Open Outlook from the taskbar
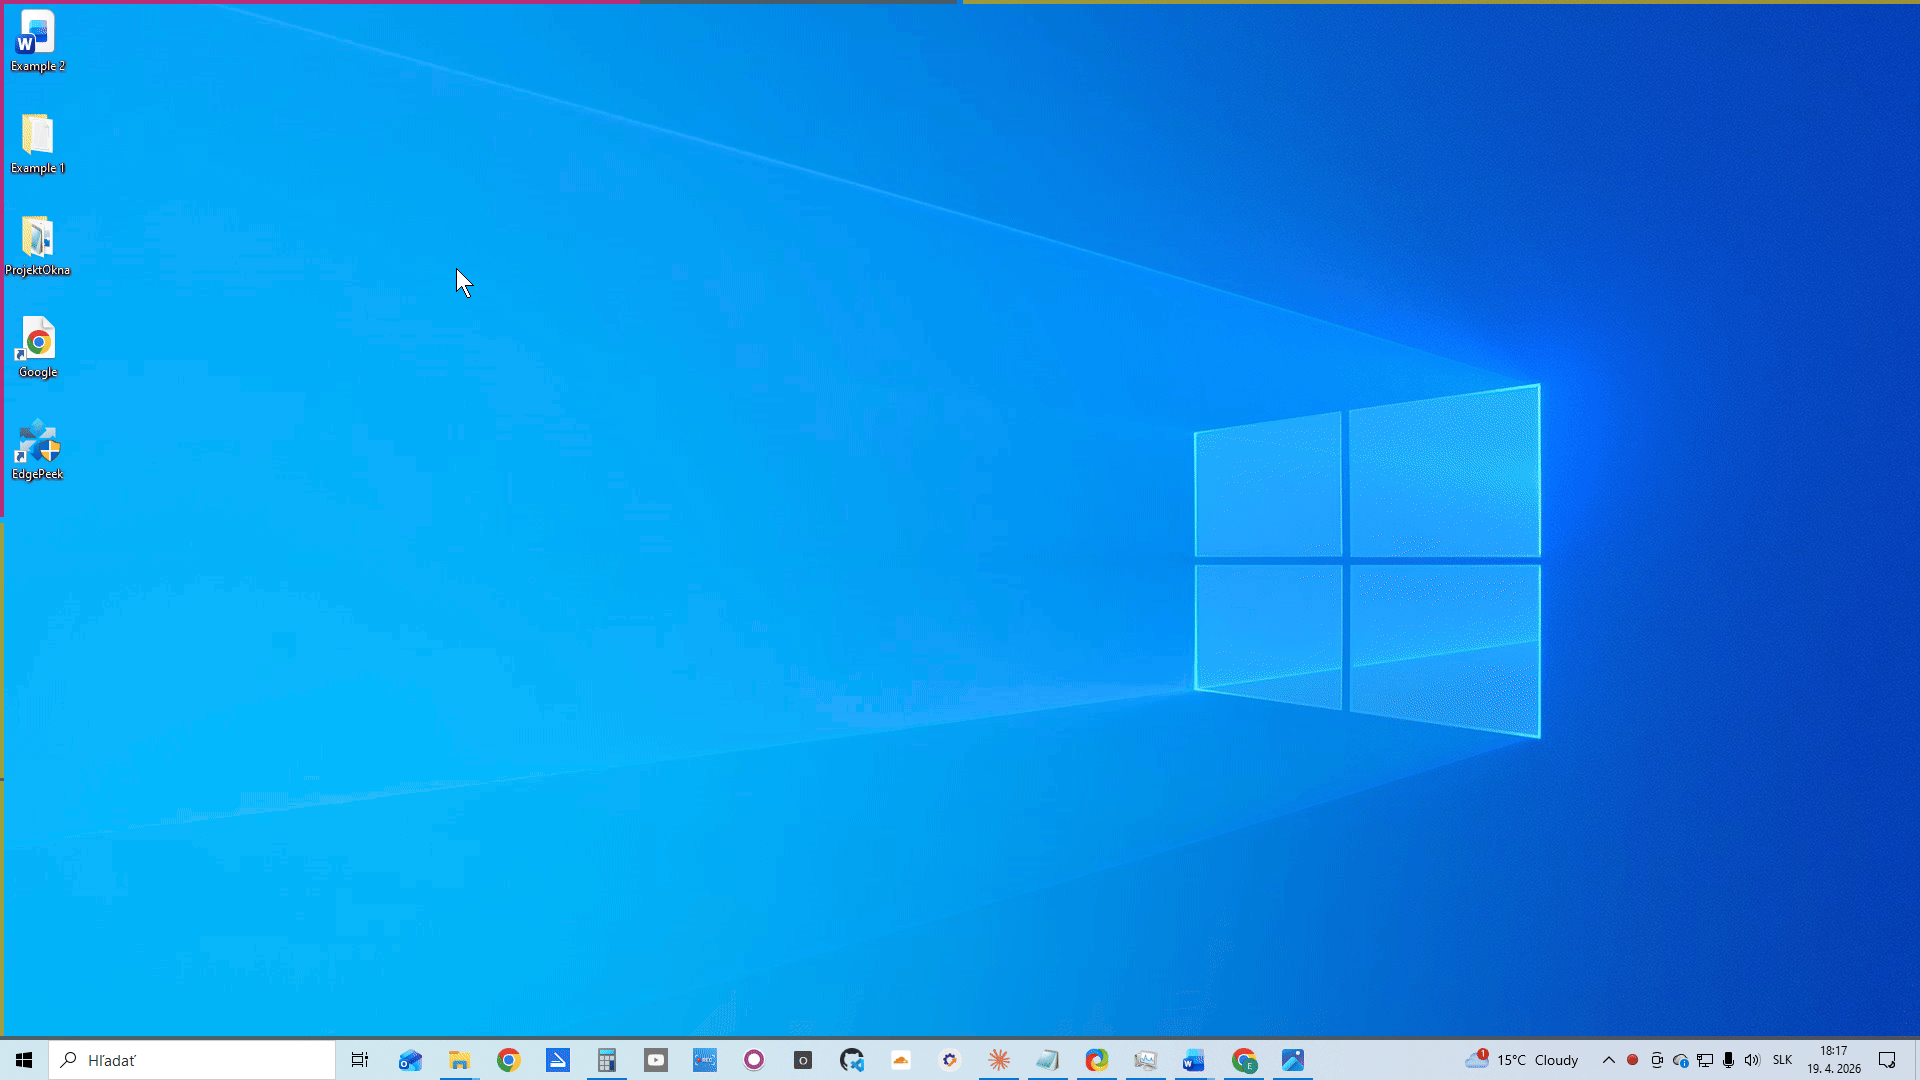This screenshot has height=1080, width=1920. 410,1060
